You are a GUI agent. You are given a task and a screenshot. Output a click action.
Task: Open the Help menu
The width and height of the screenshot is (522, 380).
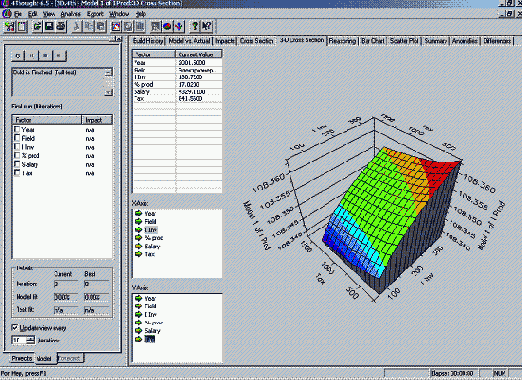coord(141,14)
